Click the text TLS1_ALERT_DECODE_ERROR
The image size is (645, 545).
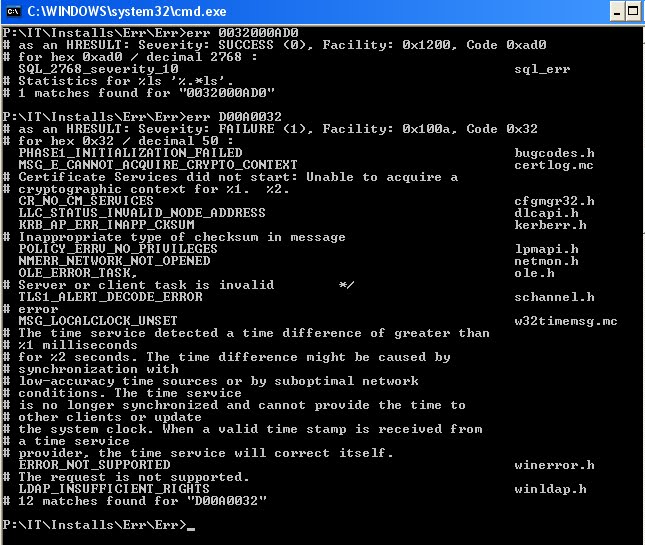110,297
